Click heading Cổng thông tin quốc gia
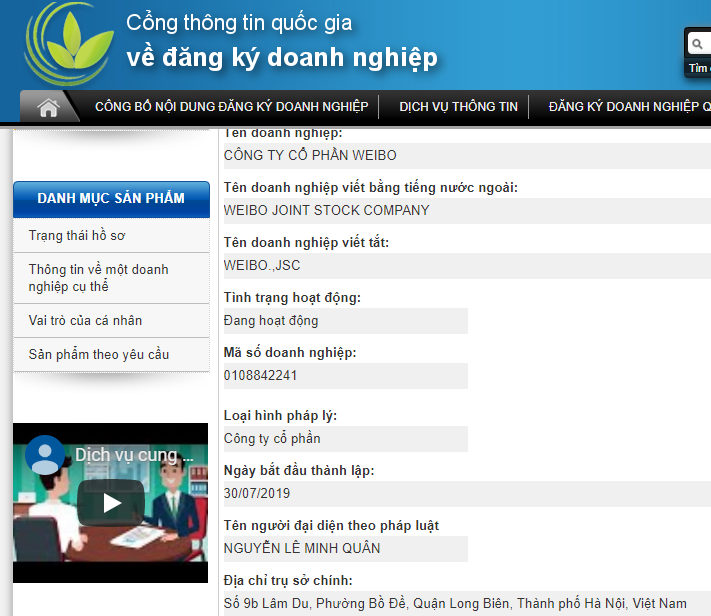Image resolution: width=711 pixels, height=616 pixels. click(239, 23)
